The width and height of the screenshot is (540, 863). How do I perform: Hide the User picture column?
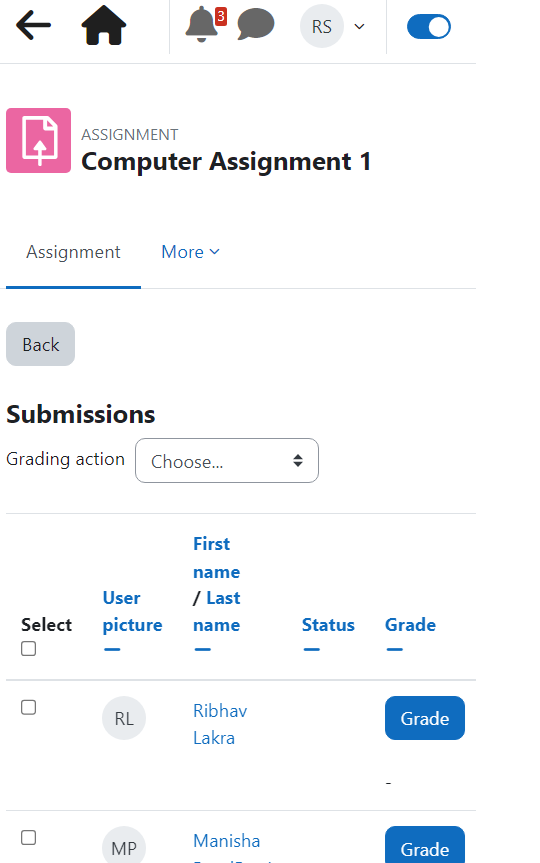(x=112, y=650)
